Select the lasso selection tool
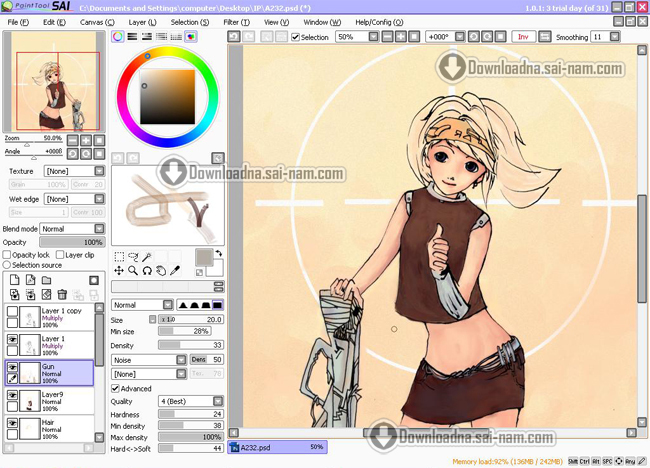 [133, 257]
